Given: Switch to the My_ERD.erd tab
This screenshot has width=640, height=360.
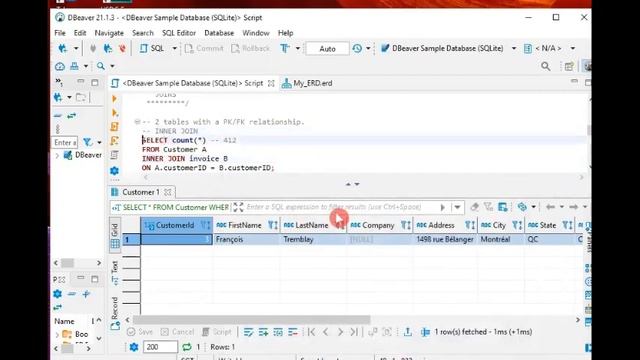Looking at the screenshot, I should click(x=308, y=83).
